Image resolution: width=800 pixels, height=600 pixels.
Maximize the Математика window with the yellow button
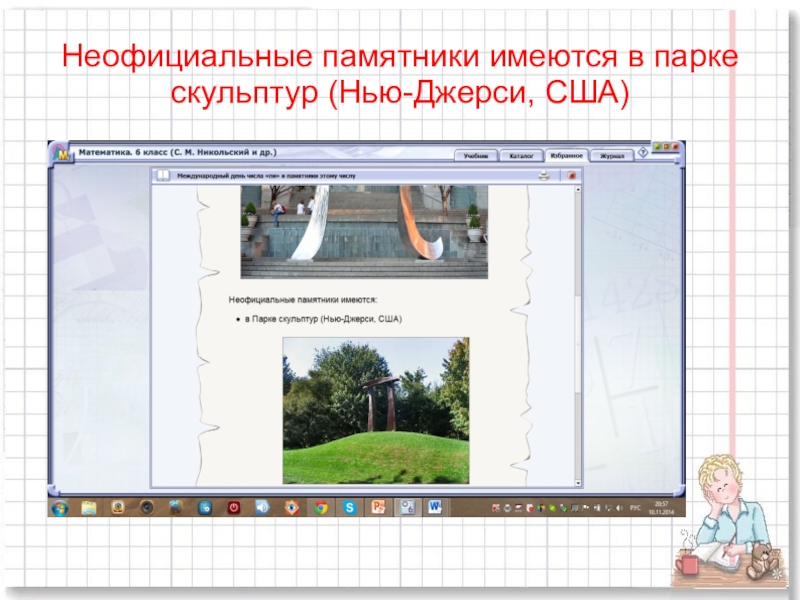(x=666, y=146)
